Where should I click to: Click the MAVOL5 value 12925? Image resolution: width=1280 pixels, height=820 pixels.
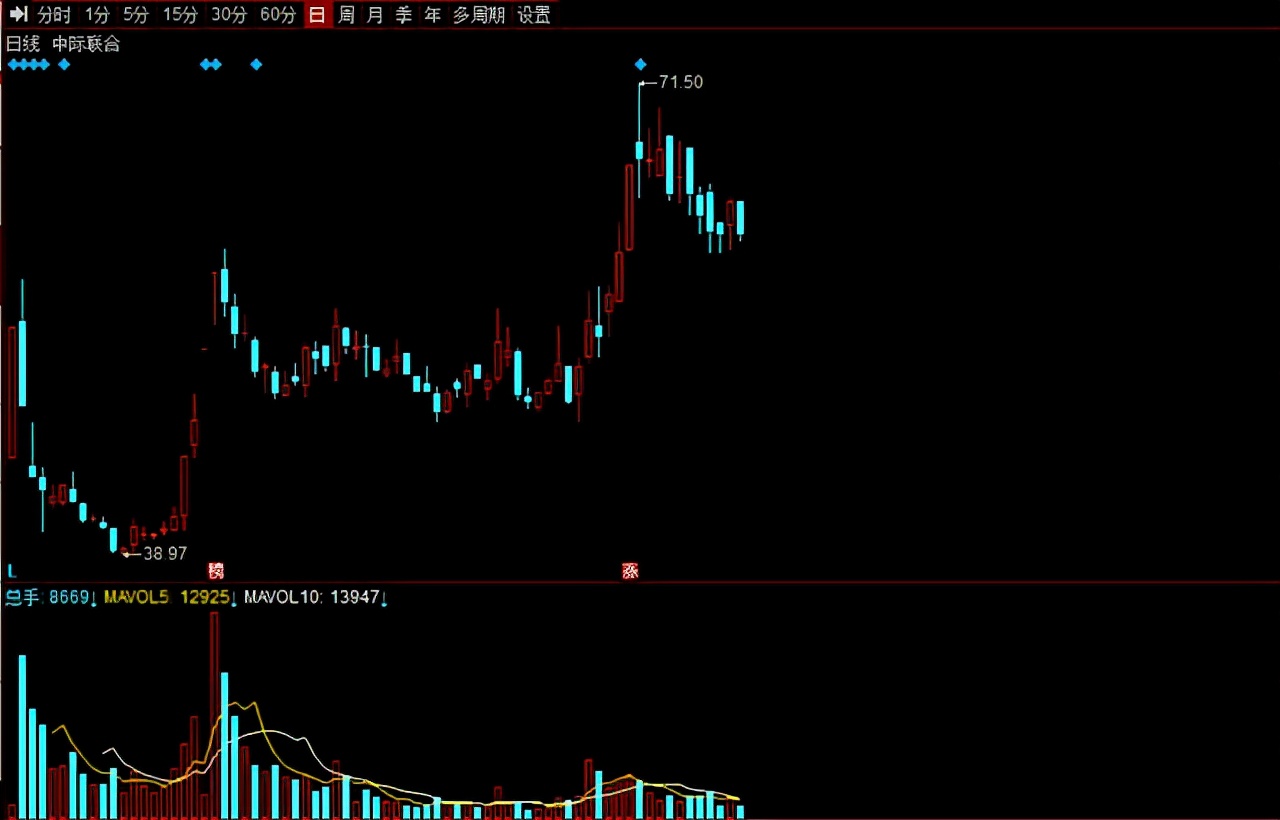point(205,597)
